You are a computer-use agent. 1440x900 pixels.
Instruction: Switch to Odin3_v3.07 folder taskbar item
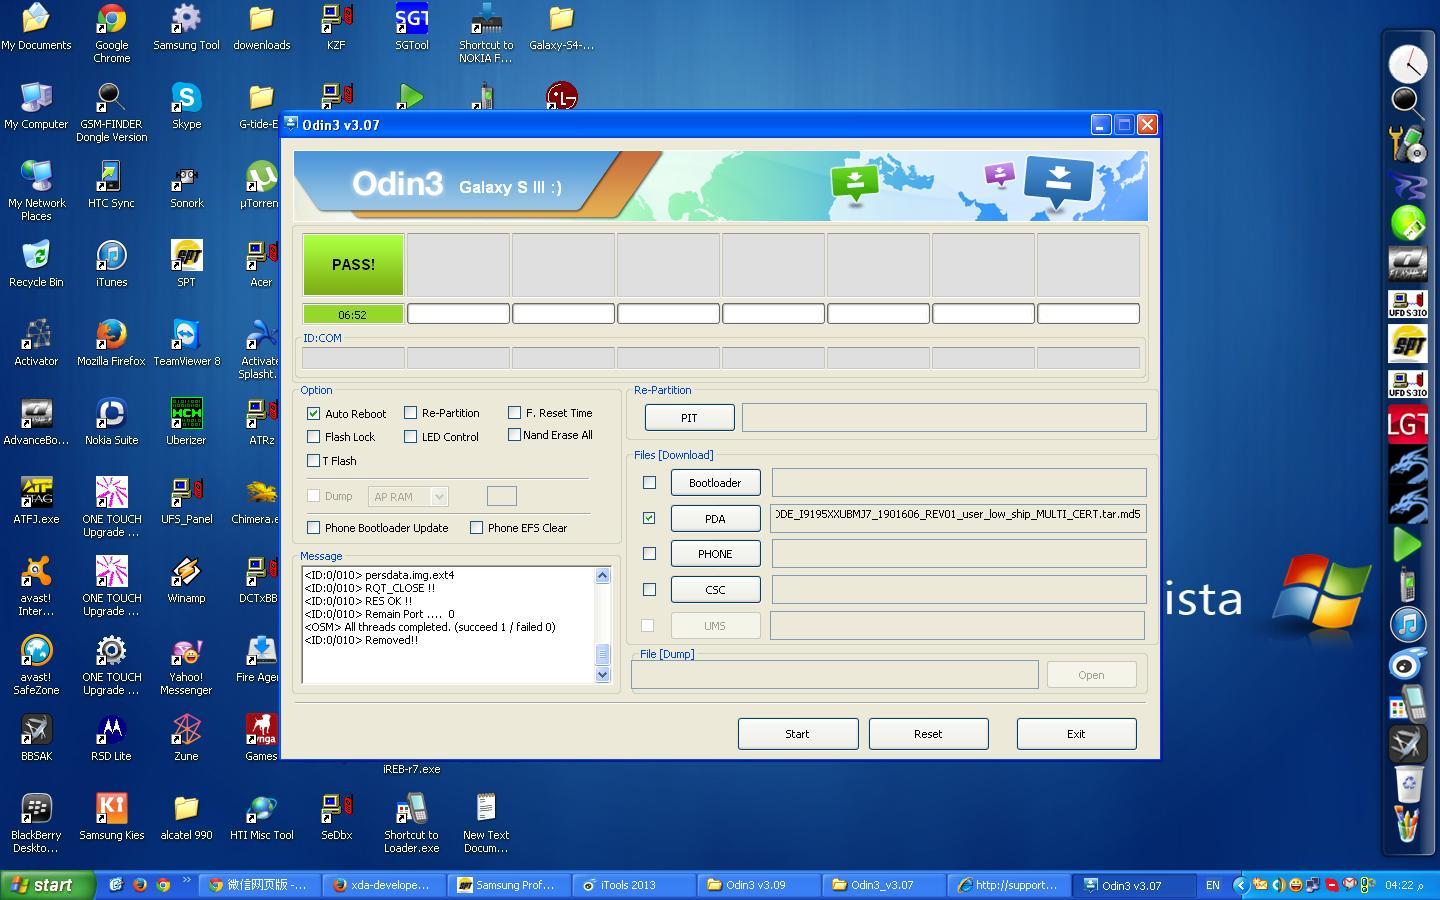[883, 885]
